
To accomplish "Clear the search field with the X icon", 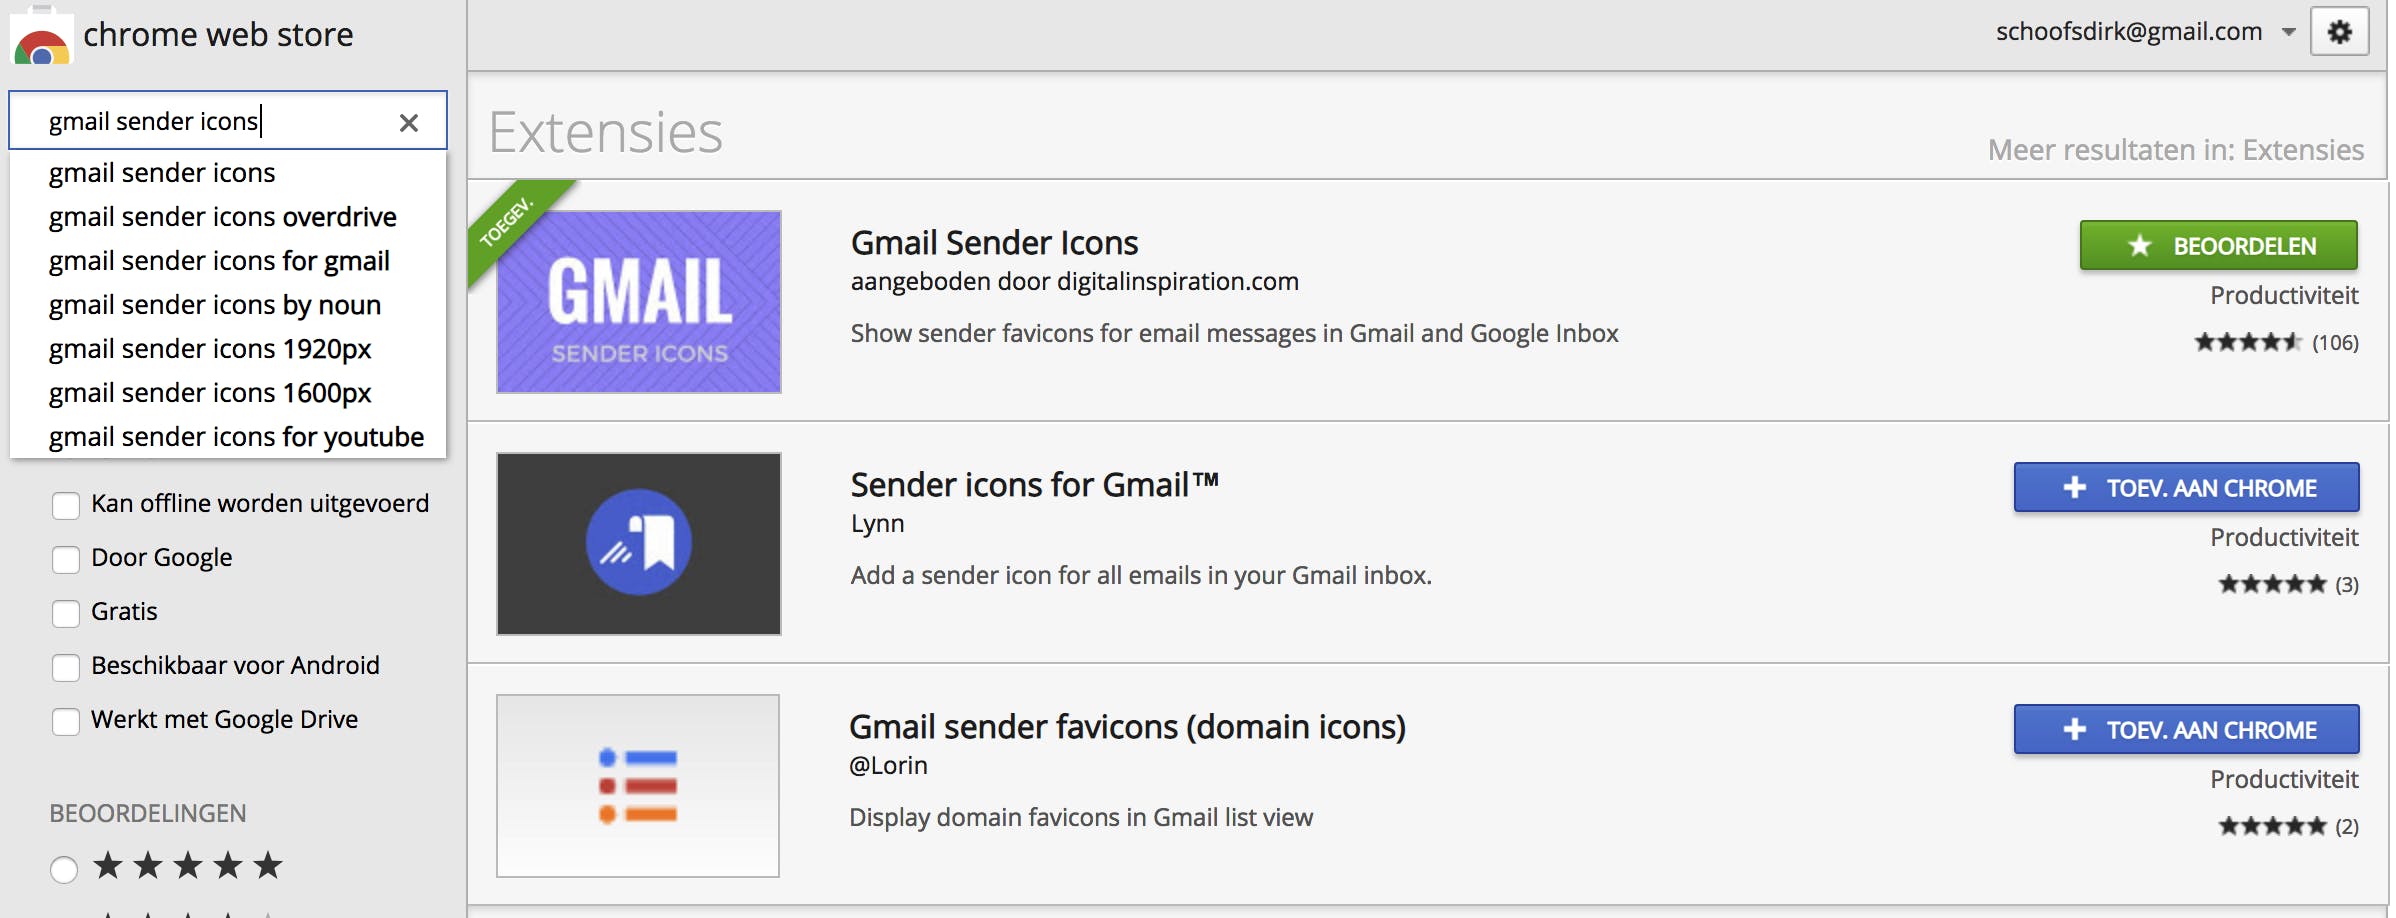I will coord(408,122).
